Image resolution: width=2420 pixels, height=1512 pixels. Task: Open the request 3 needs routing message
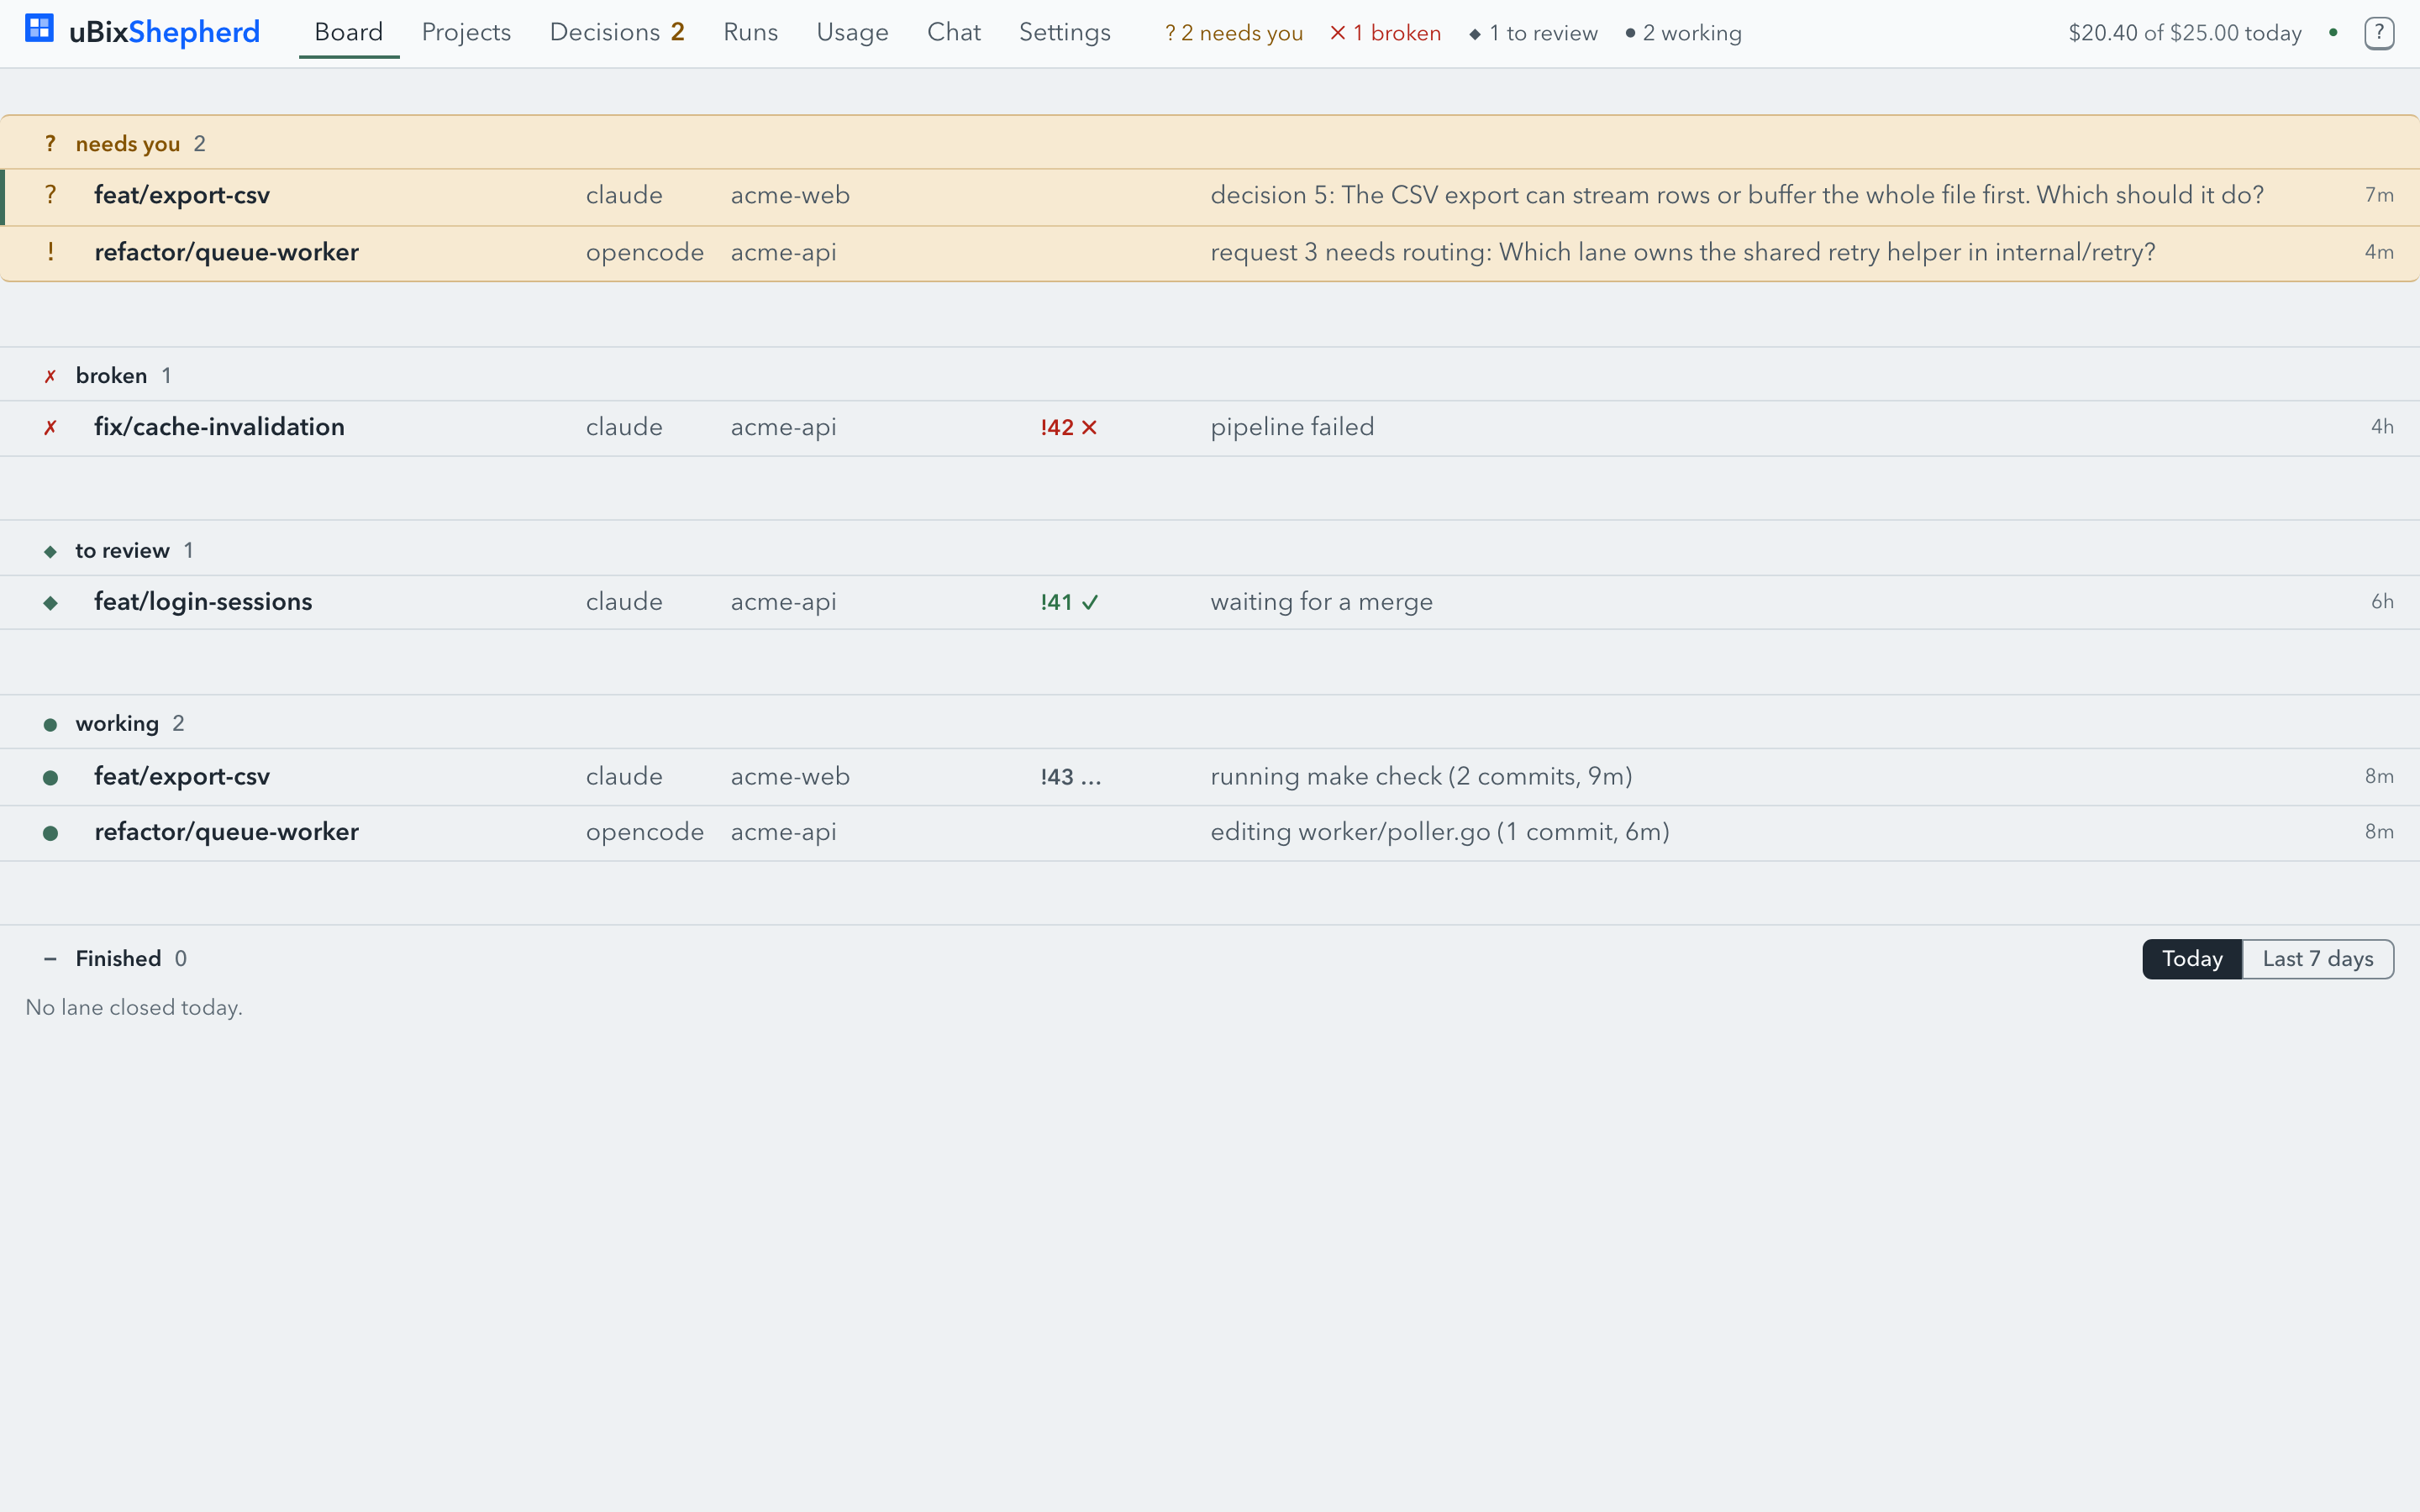(1683, 252)
